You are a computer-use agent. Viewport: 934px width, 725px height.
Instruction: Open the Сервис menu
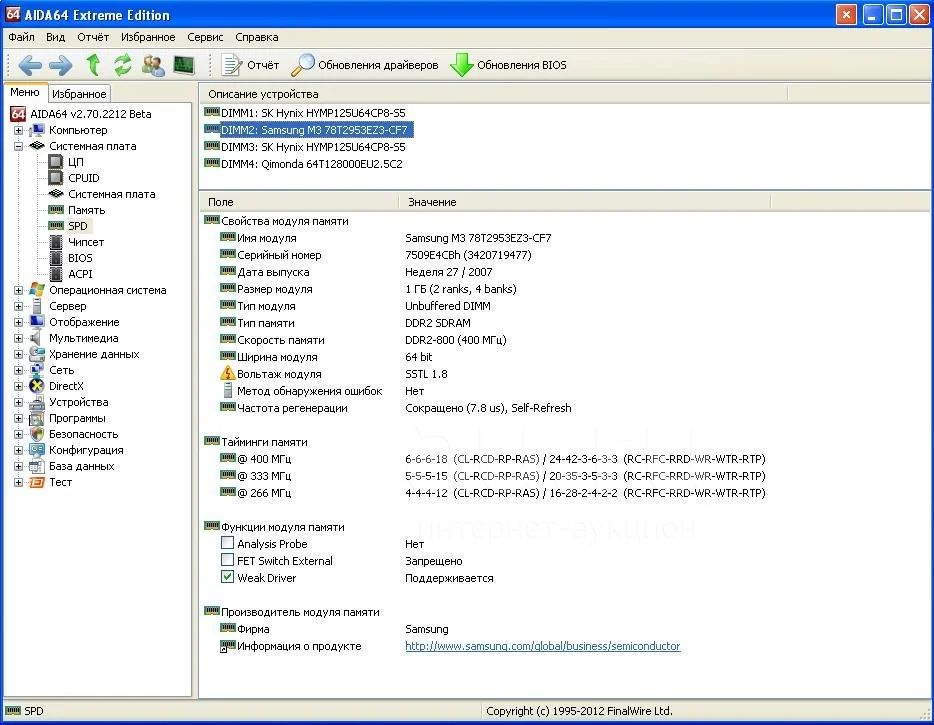click(x=205, y=37)
